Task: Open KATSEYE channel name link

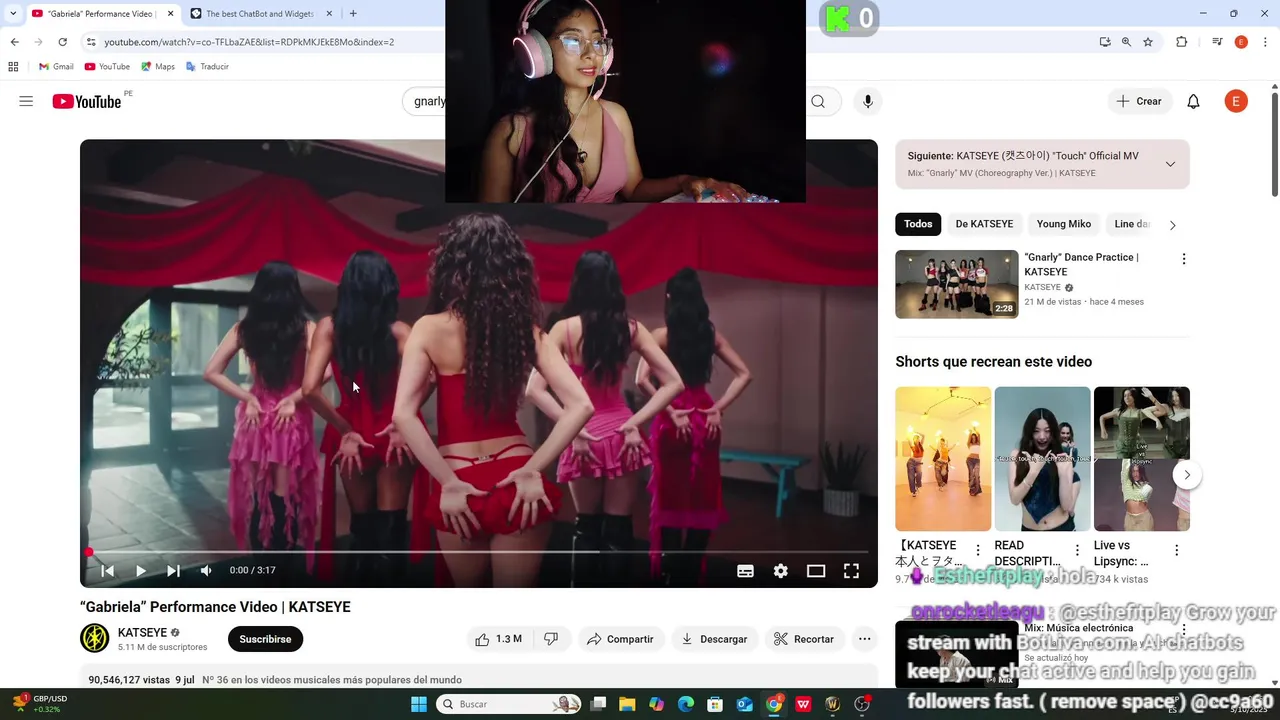Action: [142, 633]
